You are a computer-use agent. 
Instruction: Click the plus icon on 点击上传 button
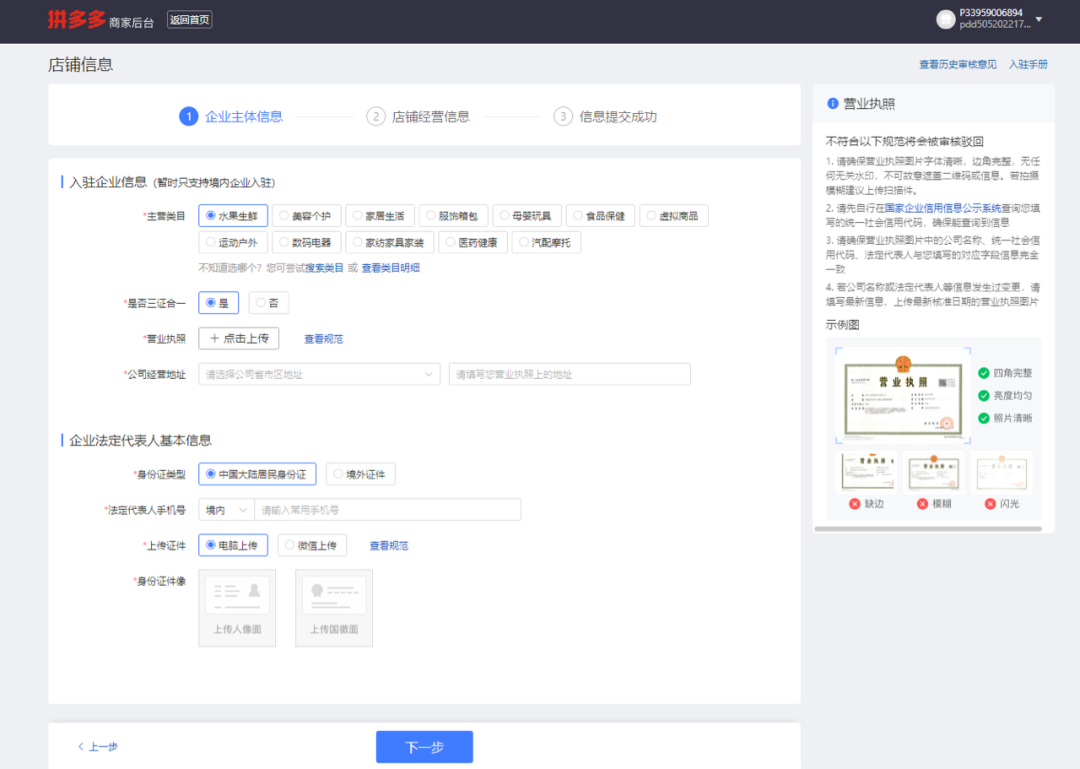[214, 339]
